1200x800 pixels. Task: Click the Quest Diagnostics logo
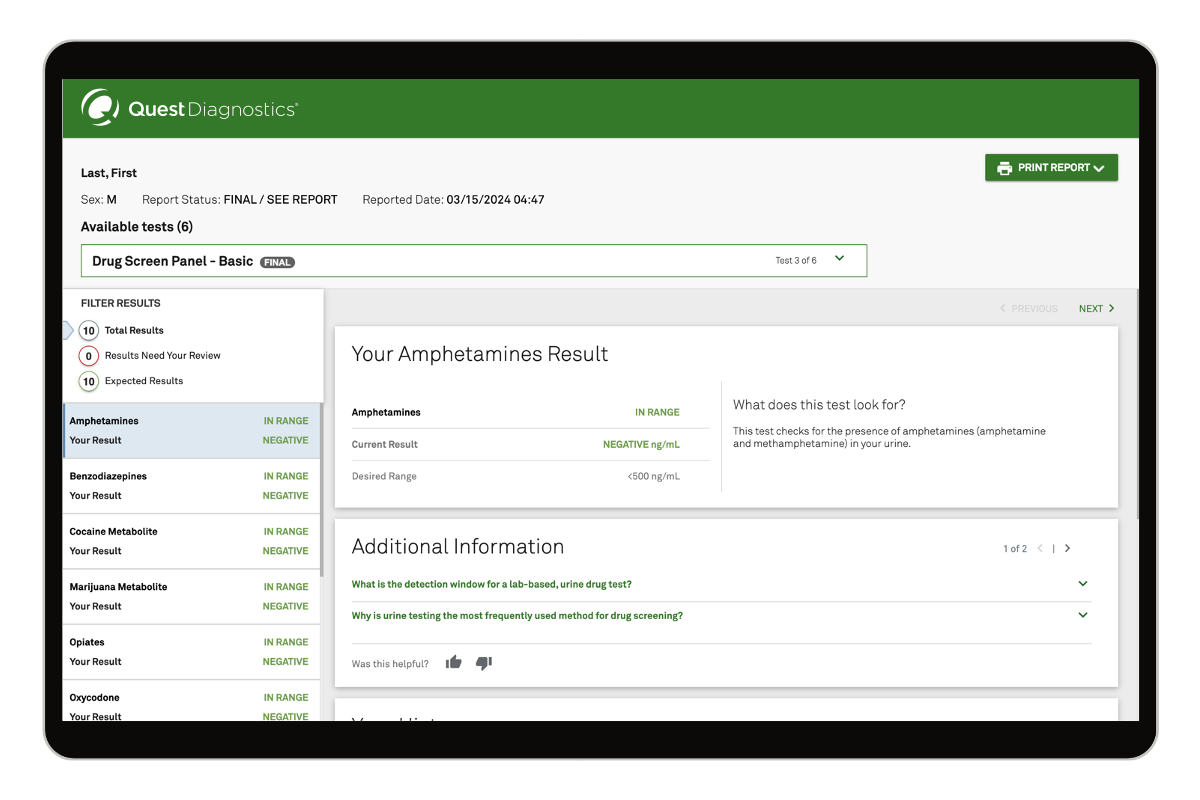click(x=189, y=108)
